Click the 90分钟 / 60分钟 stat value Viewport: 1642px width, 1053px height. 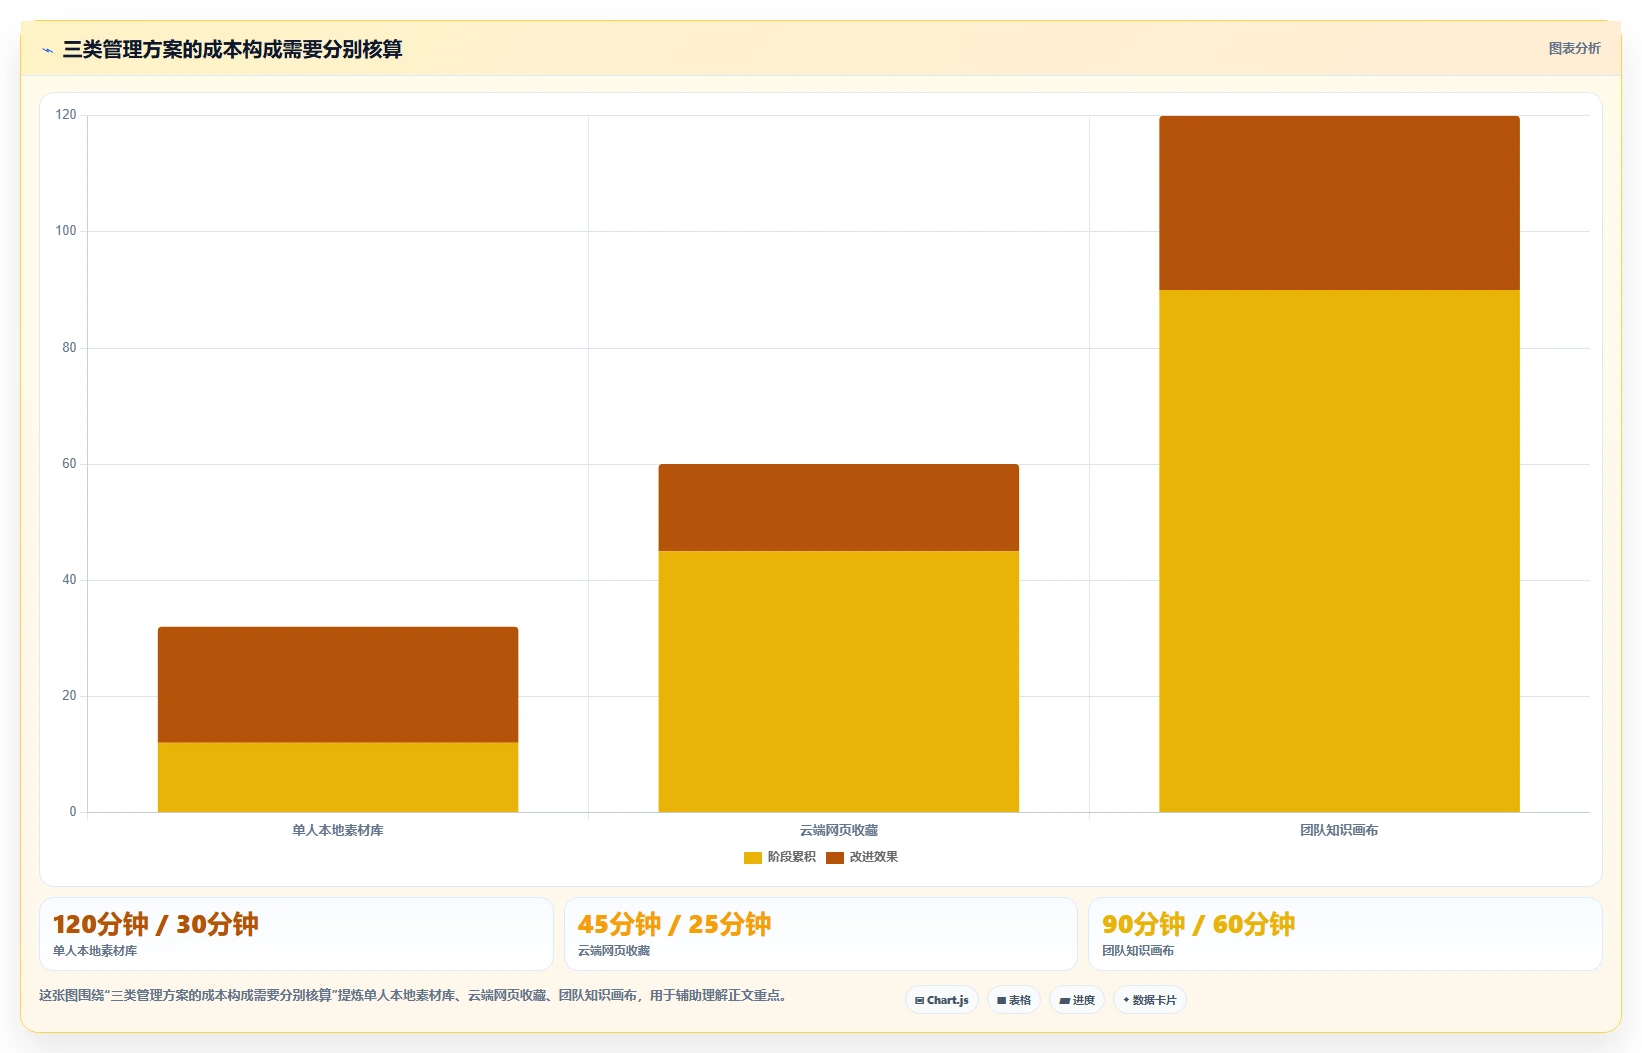[x=1198, y=924]
